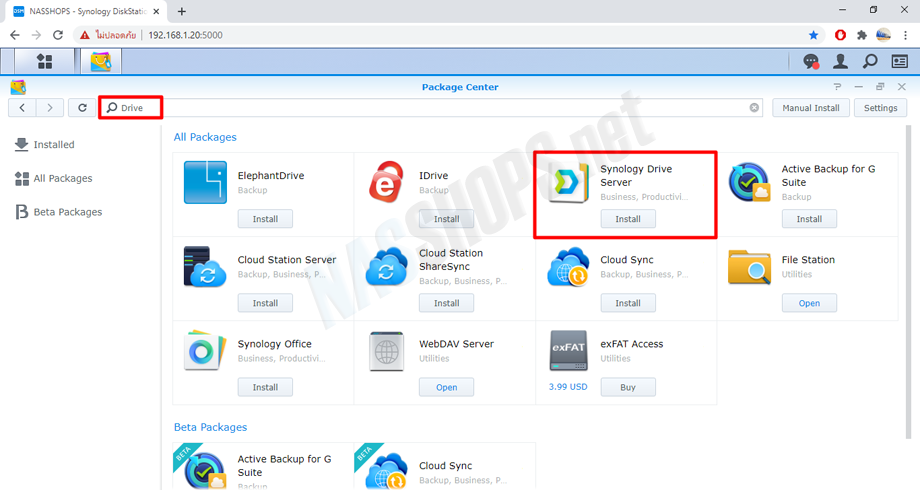Refresh the Package Center list
The width and height of the screenshot is (920, 490).
(82, 108)
